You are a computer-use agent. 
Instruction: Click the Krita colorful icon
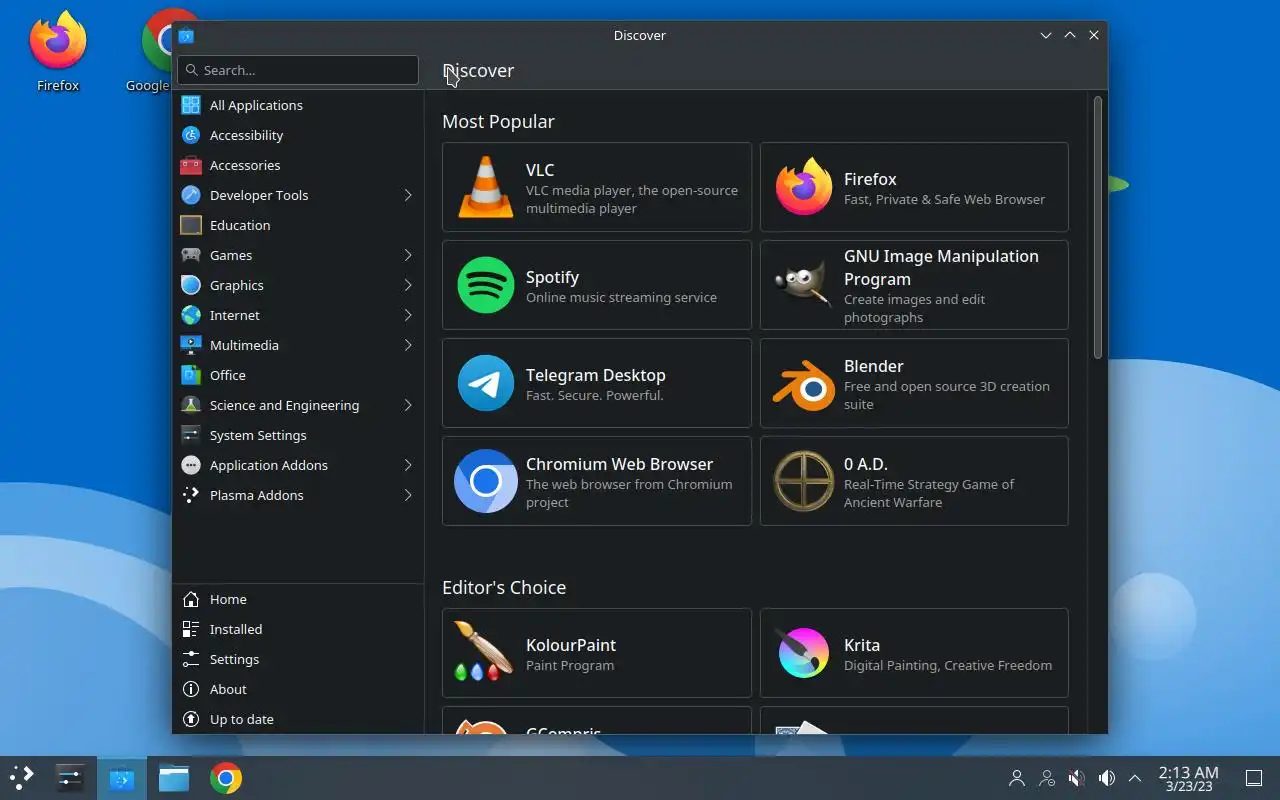pos(803,653)
